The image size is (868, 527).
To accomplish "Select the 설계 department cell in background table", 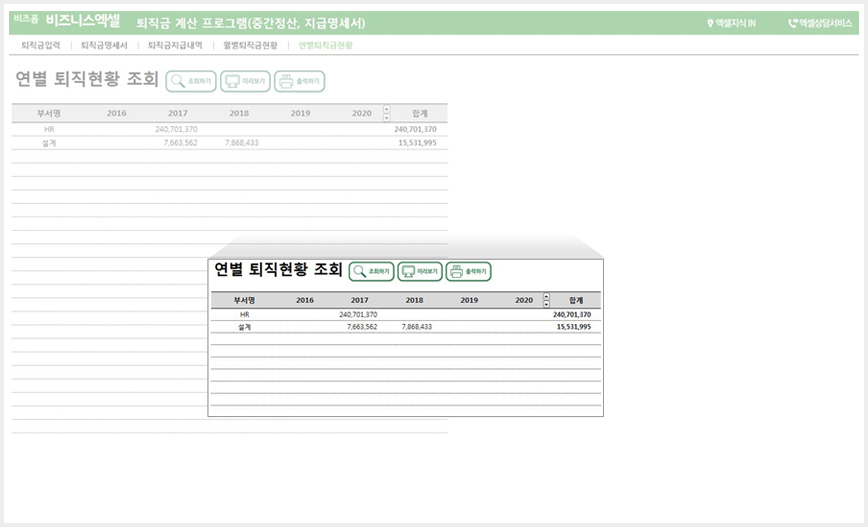I will 49,143.
